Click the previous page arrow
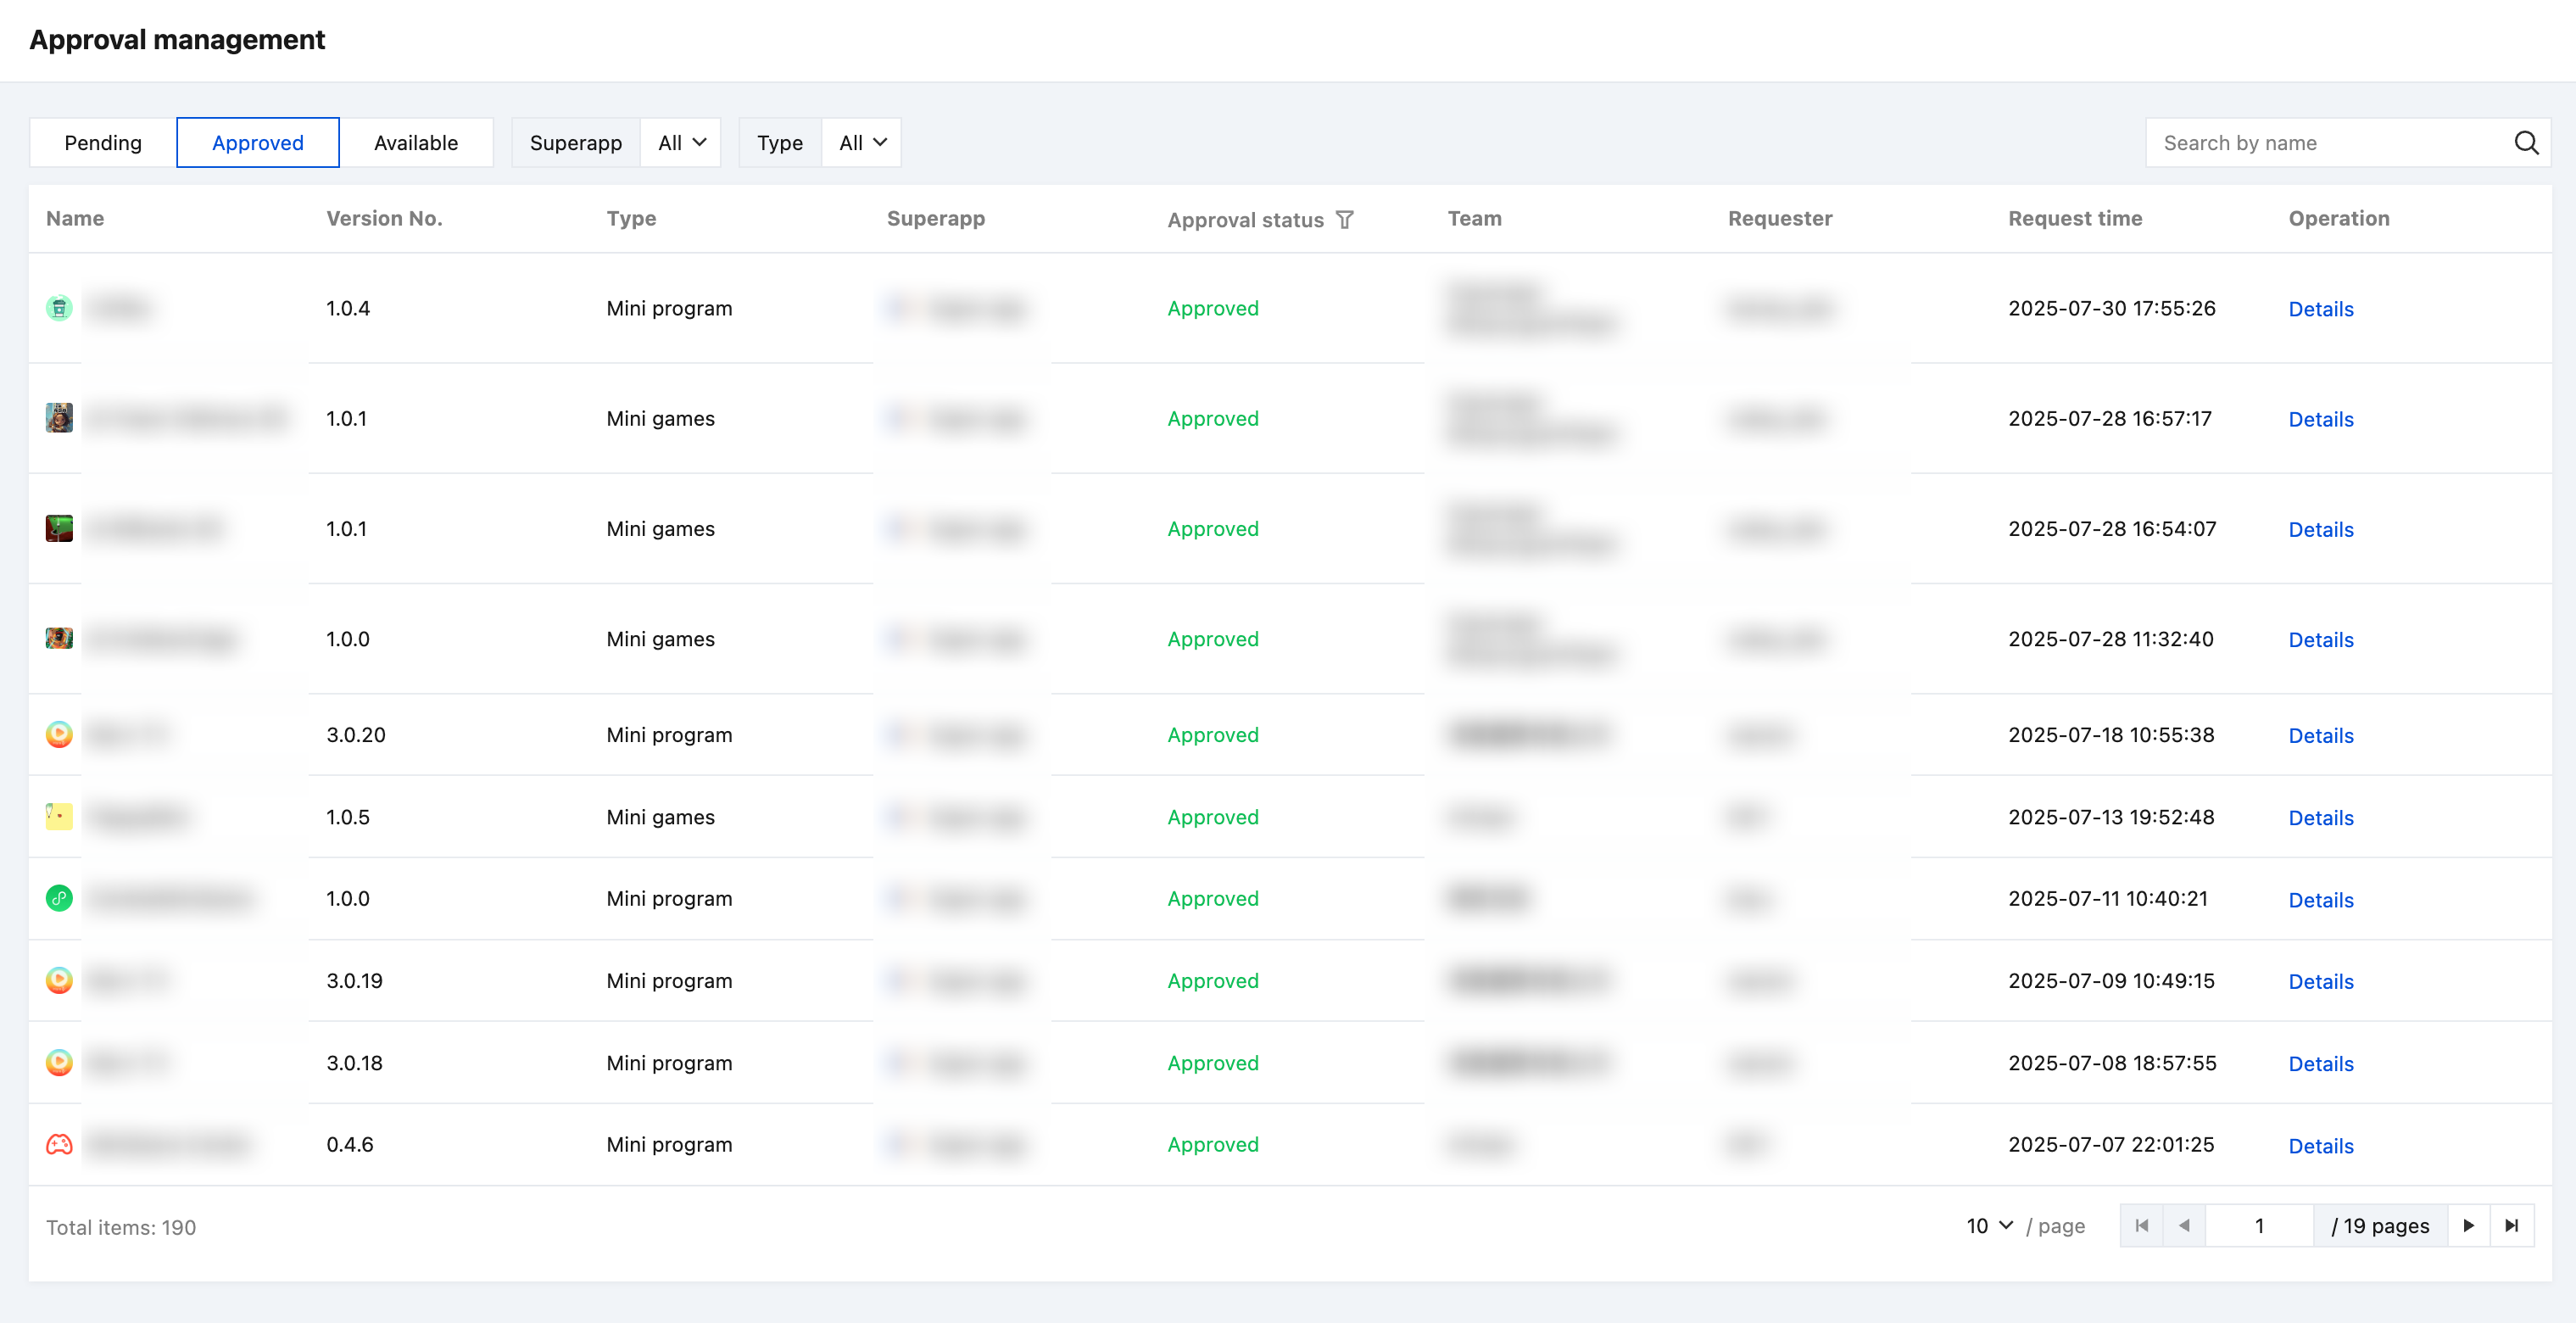Image resolution: width=2576 pixels, height=1323 pixels. tap(2184, 1226)
